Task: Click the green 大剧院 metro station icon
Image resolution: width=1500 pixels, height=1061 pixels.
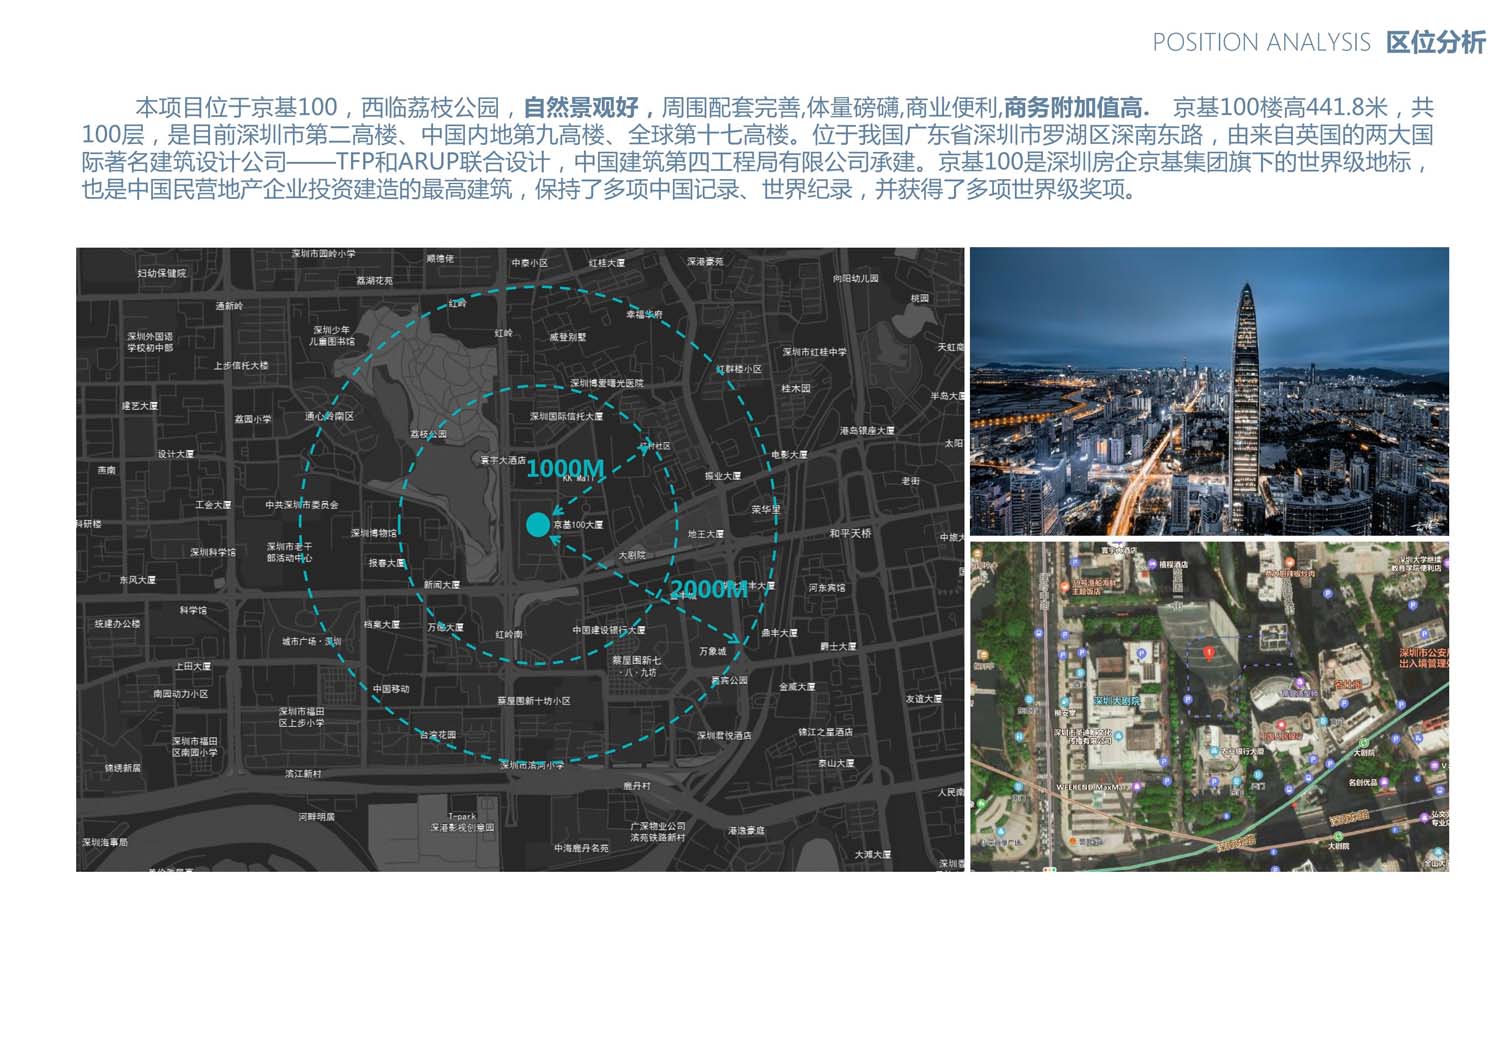Action: tap(1364, 743)
